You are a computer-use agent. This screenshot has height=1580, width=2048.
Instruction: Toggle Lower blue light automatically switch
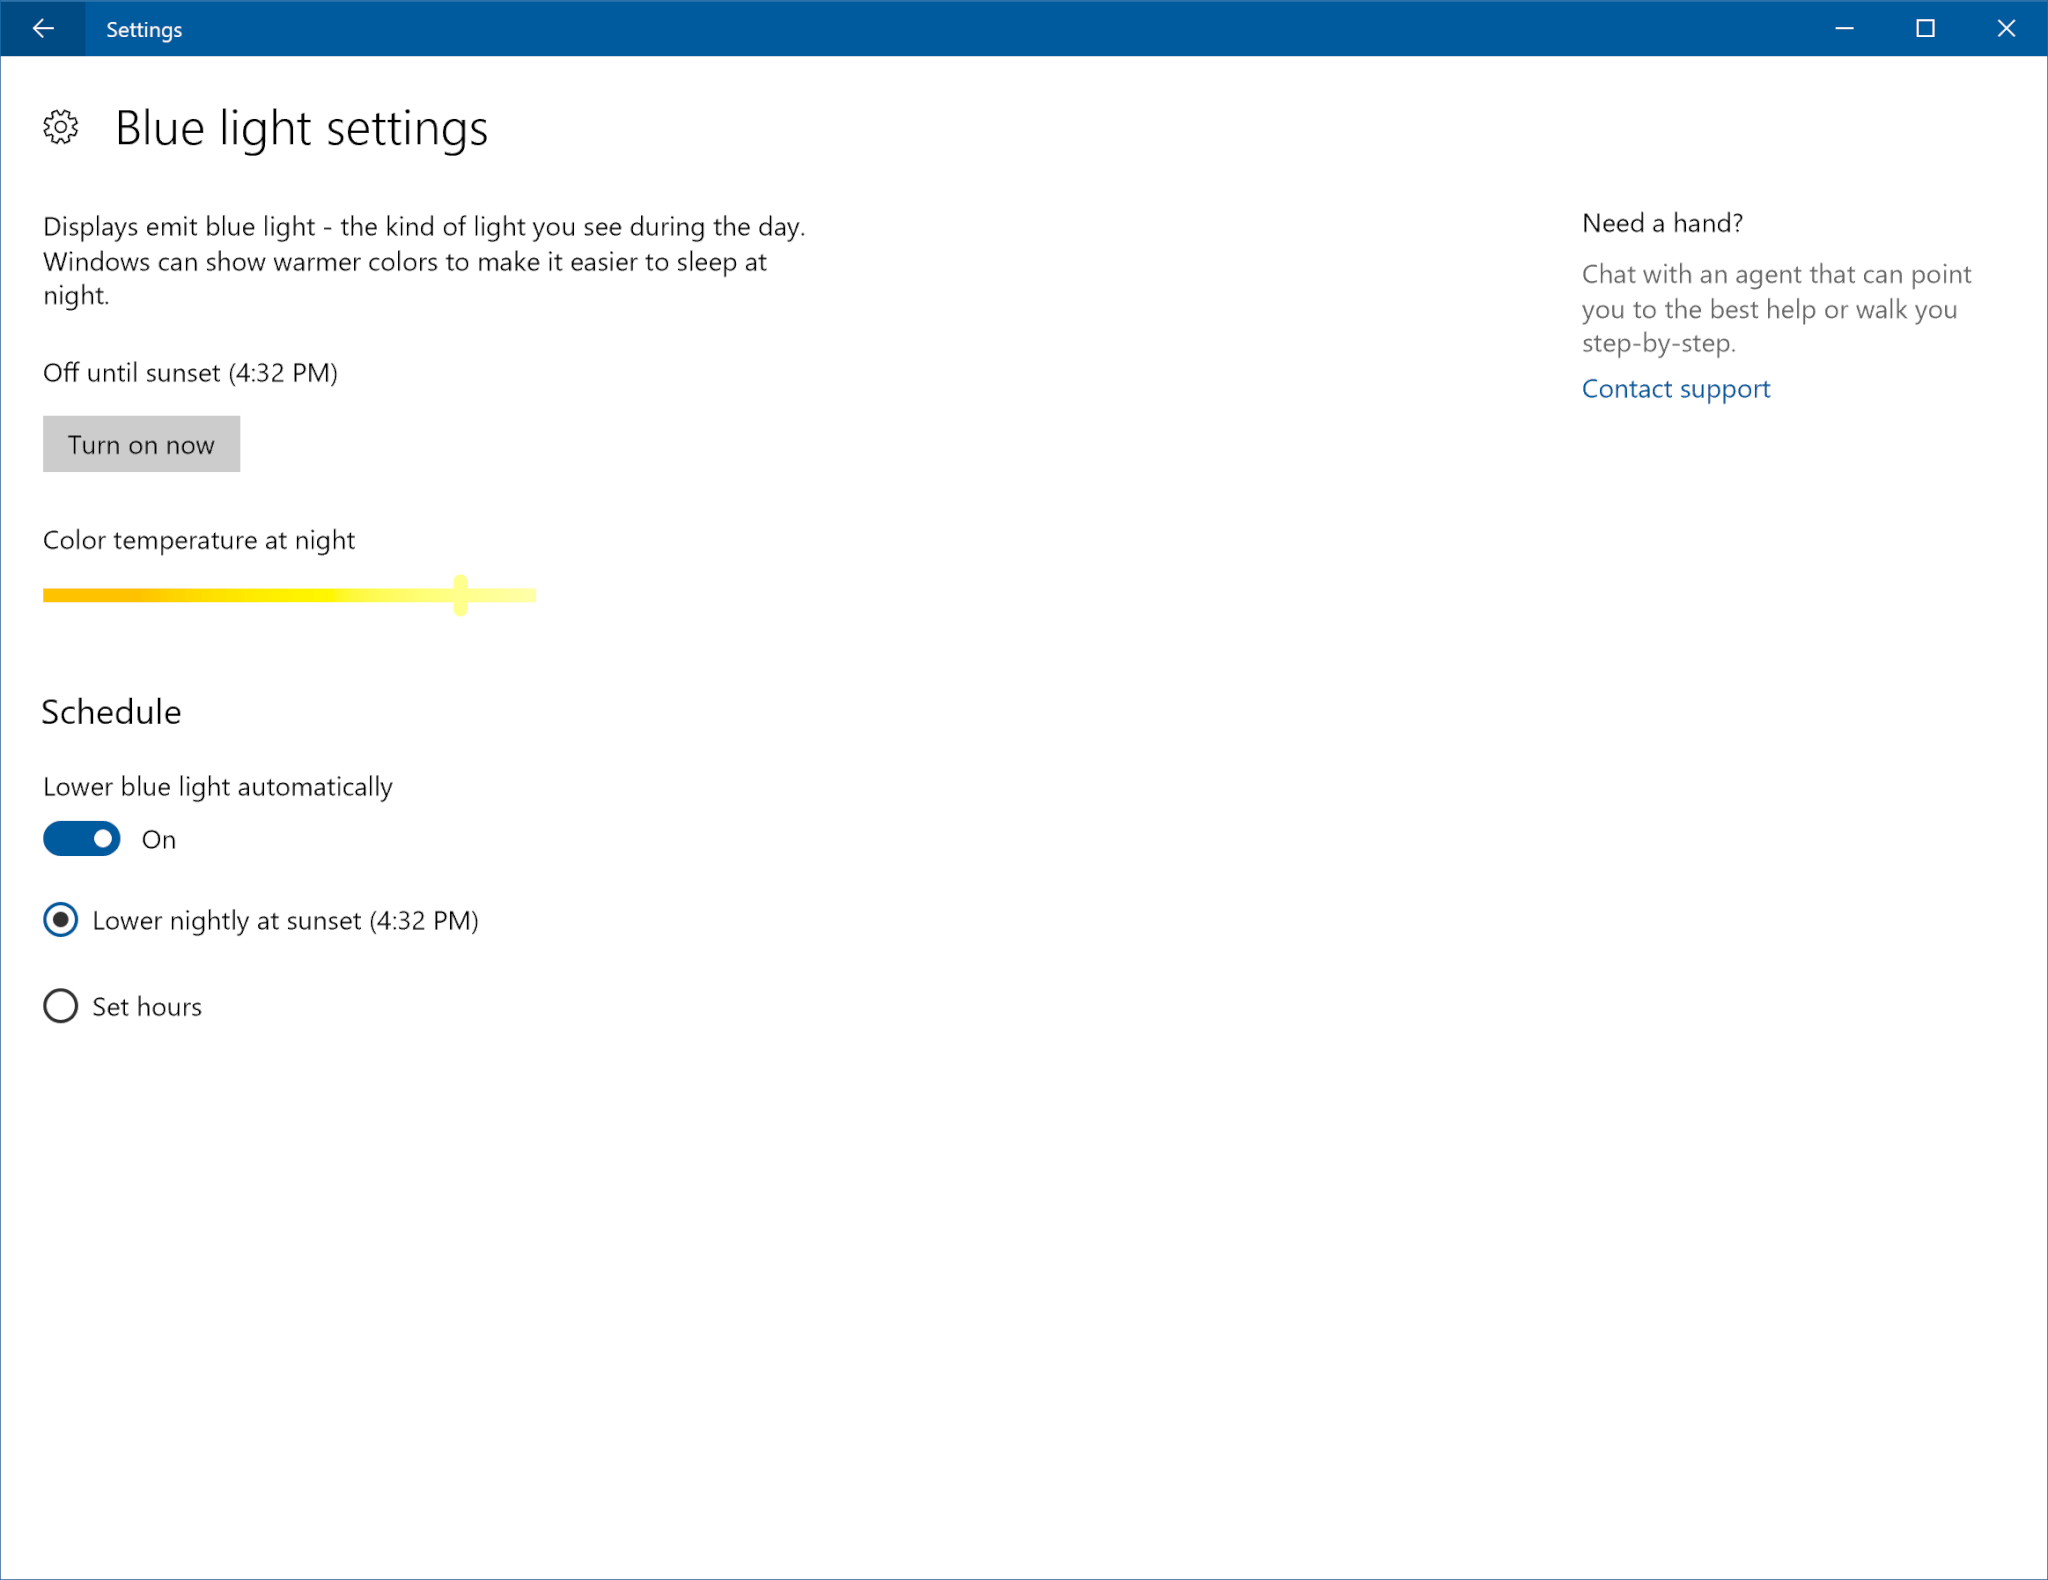coord(82,839)
